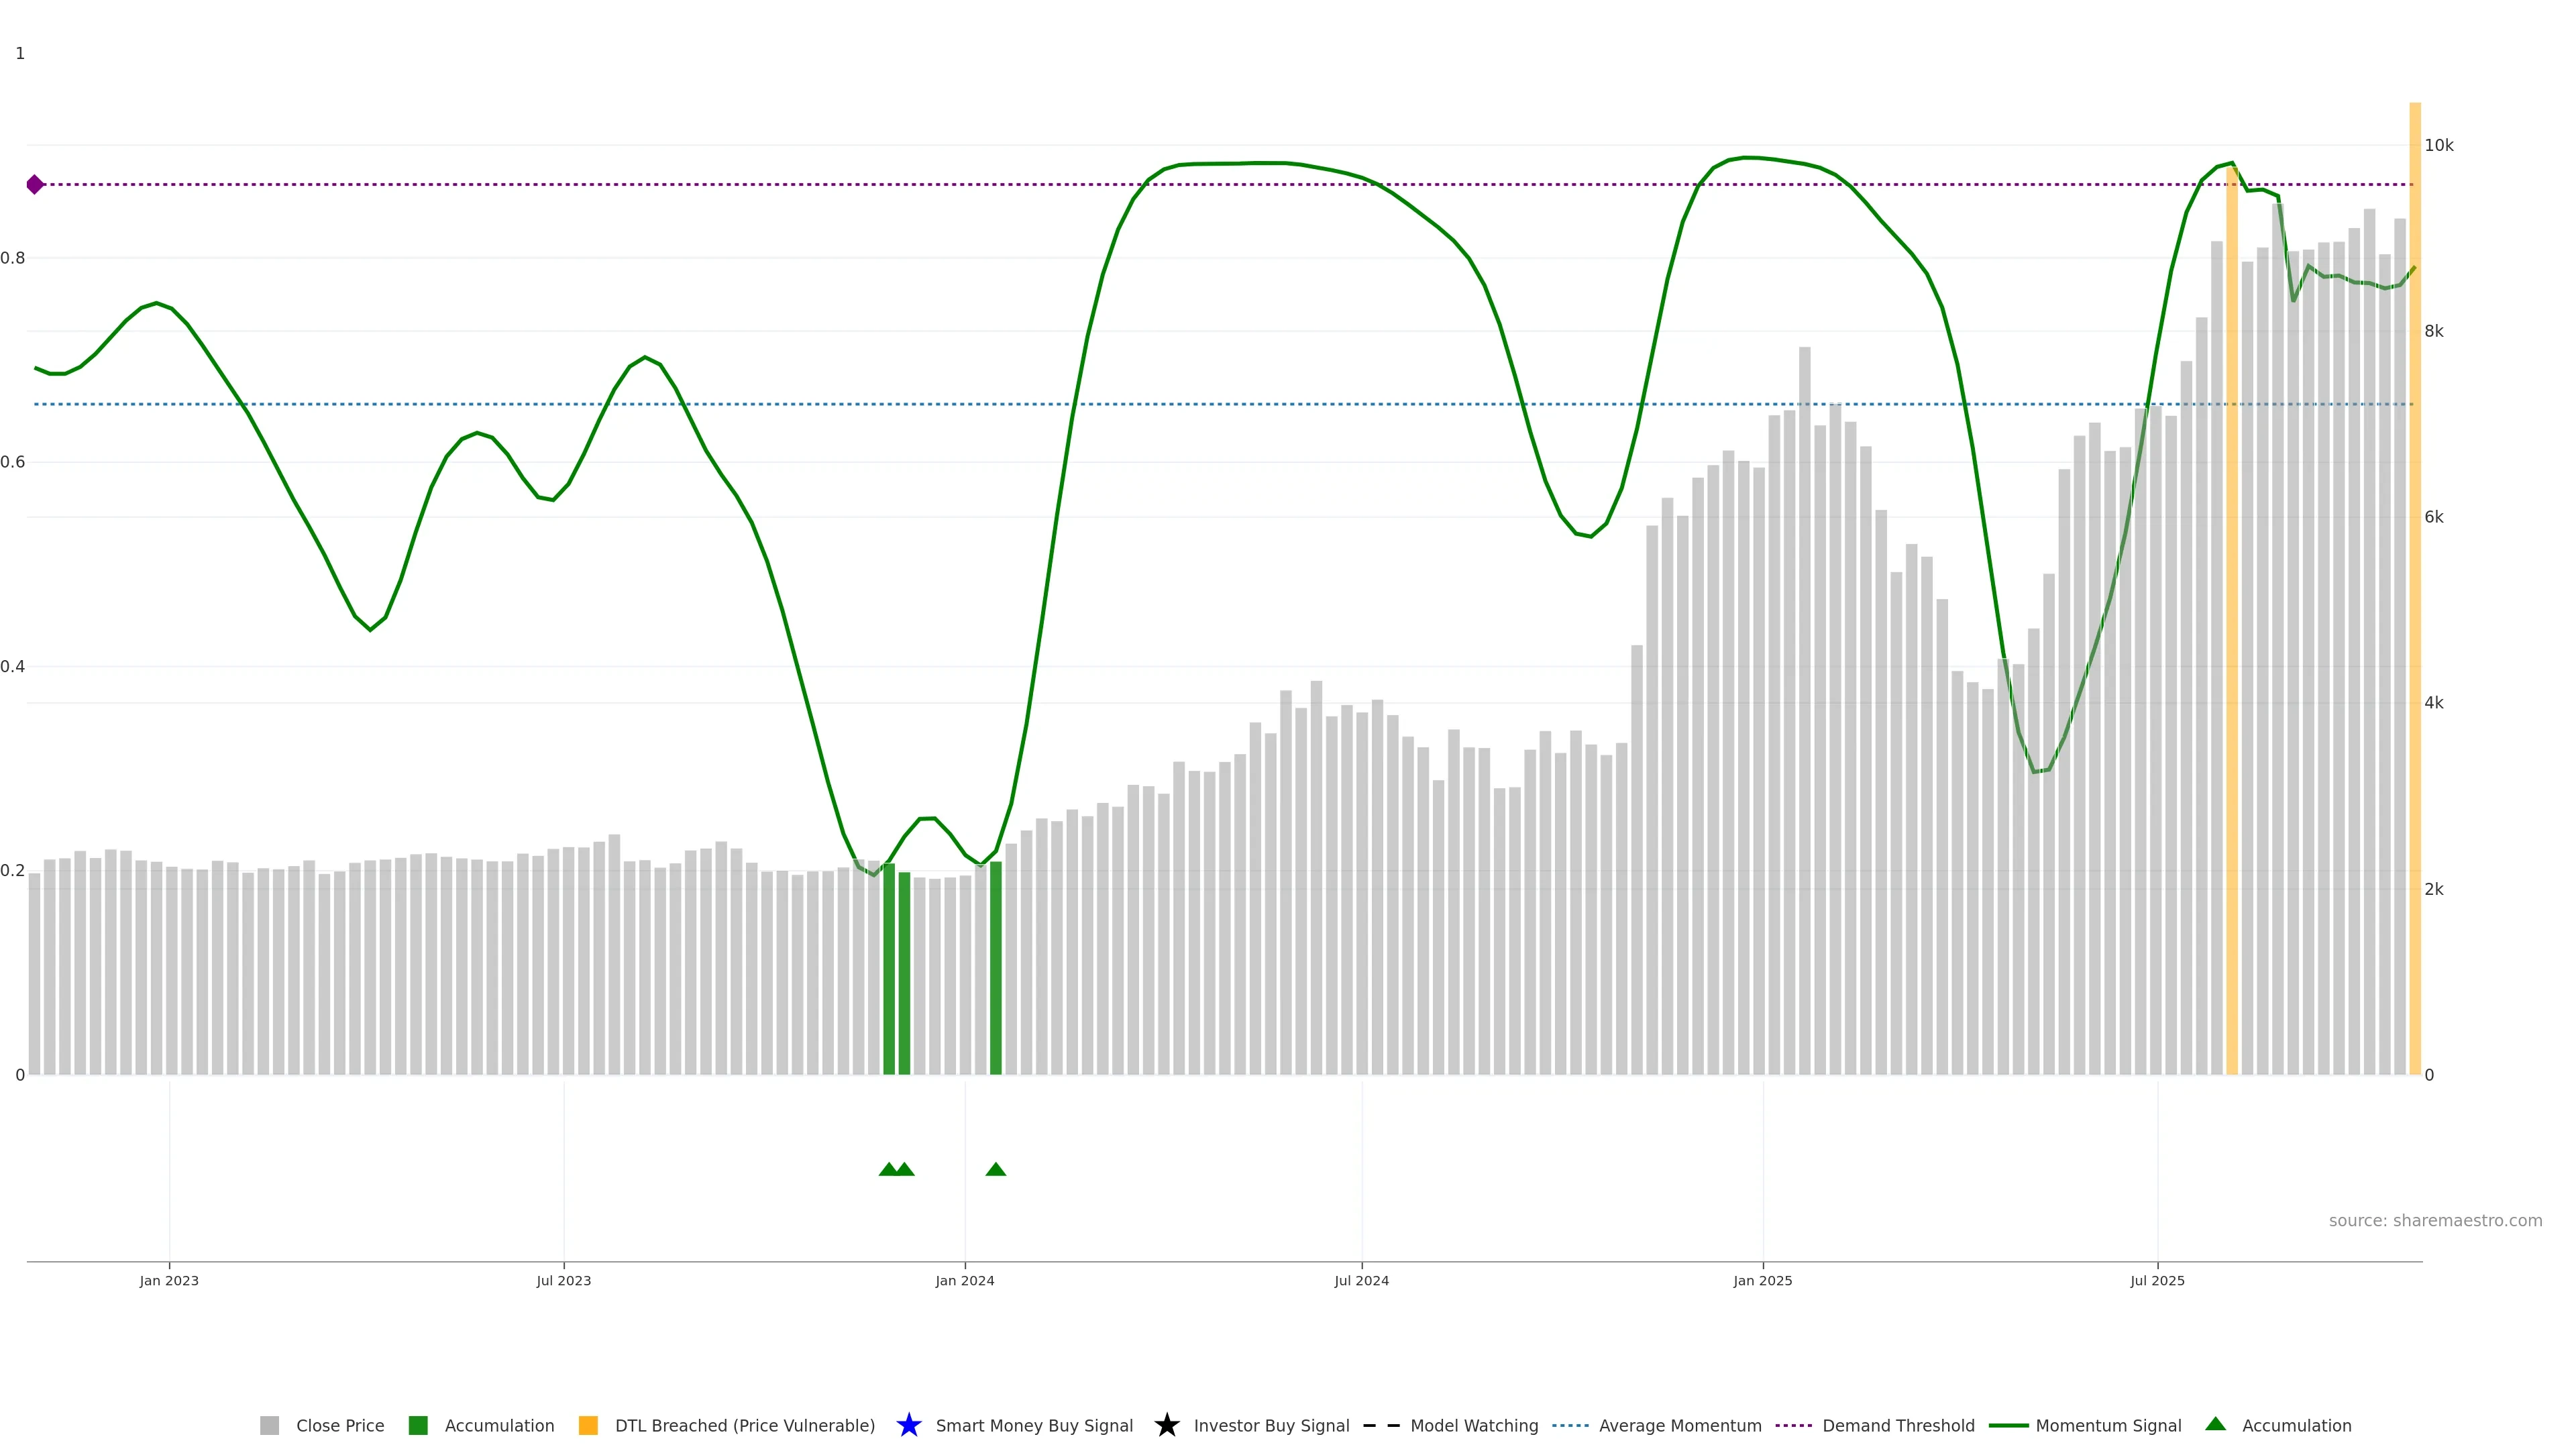Image resolution: width=2576 pixels, height=1449 pixels.
Task: Toggle the green Accumulation square legend icon
Action: 418,1425
